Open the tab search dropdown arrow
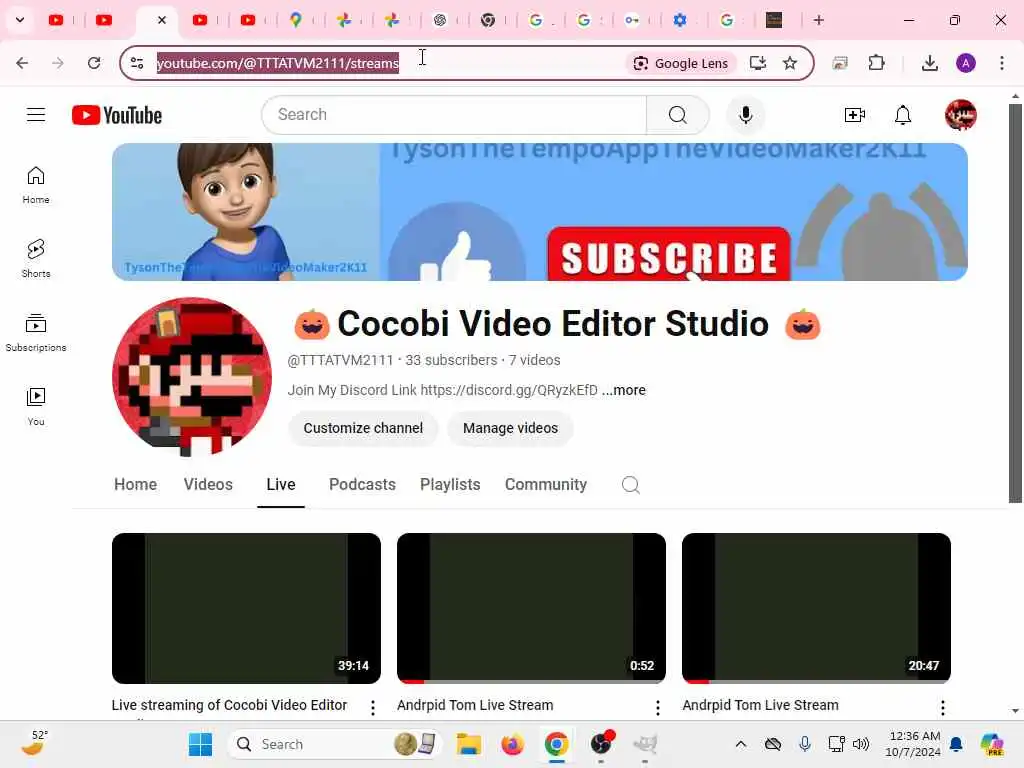 pyautogui.click(x=20, y=20)
